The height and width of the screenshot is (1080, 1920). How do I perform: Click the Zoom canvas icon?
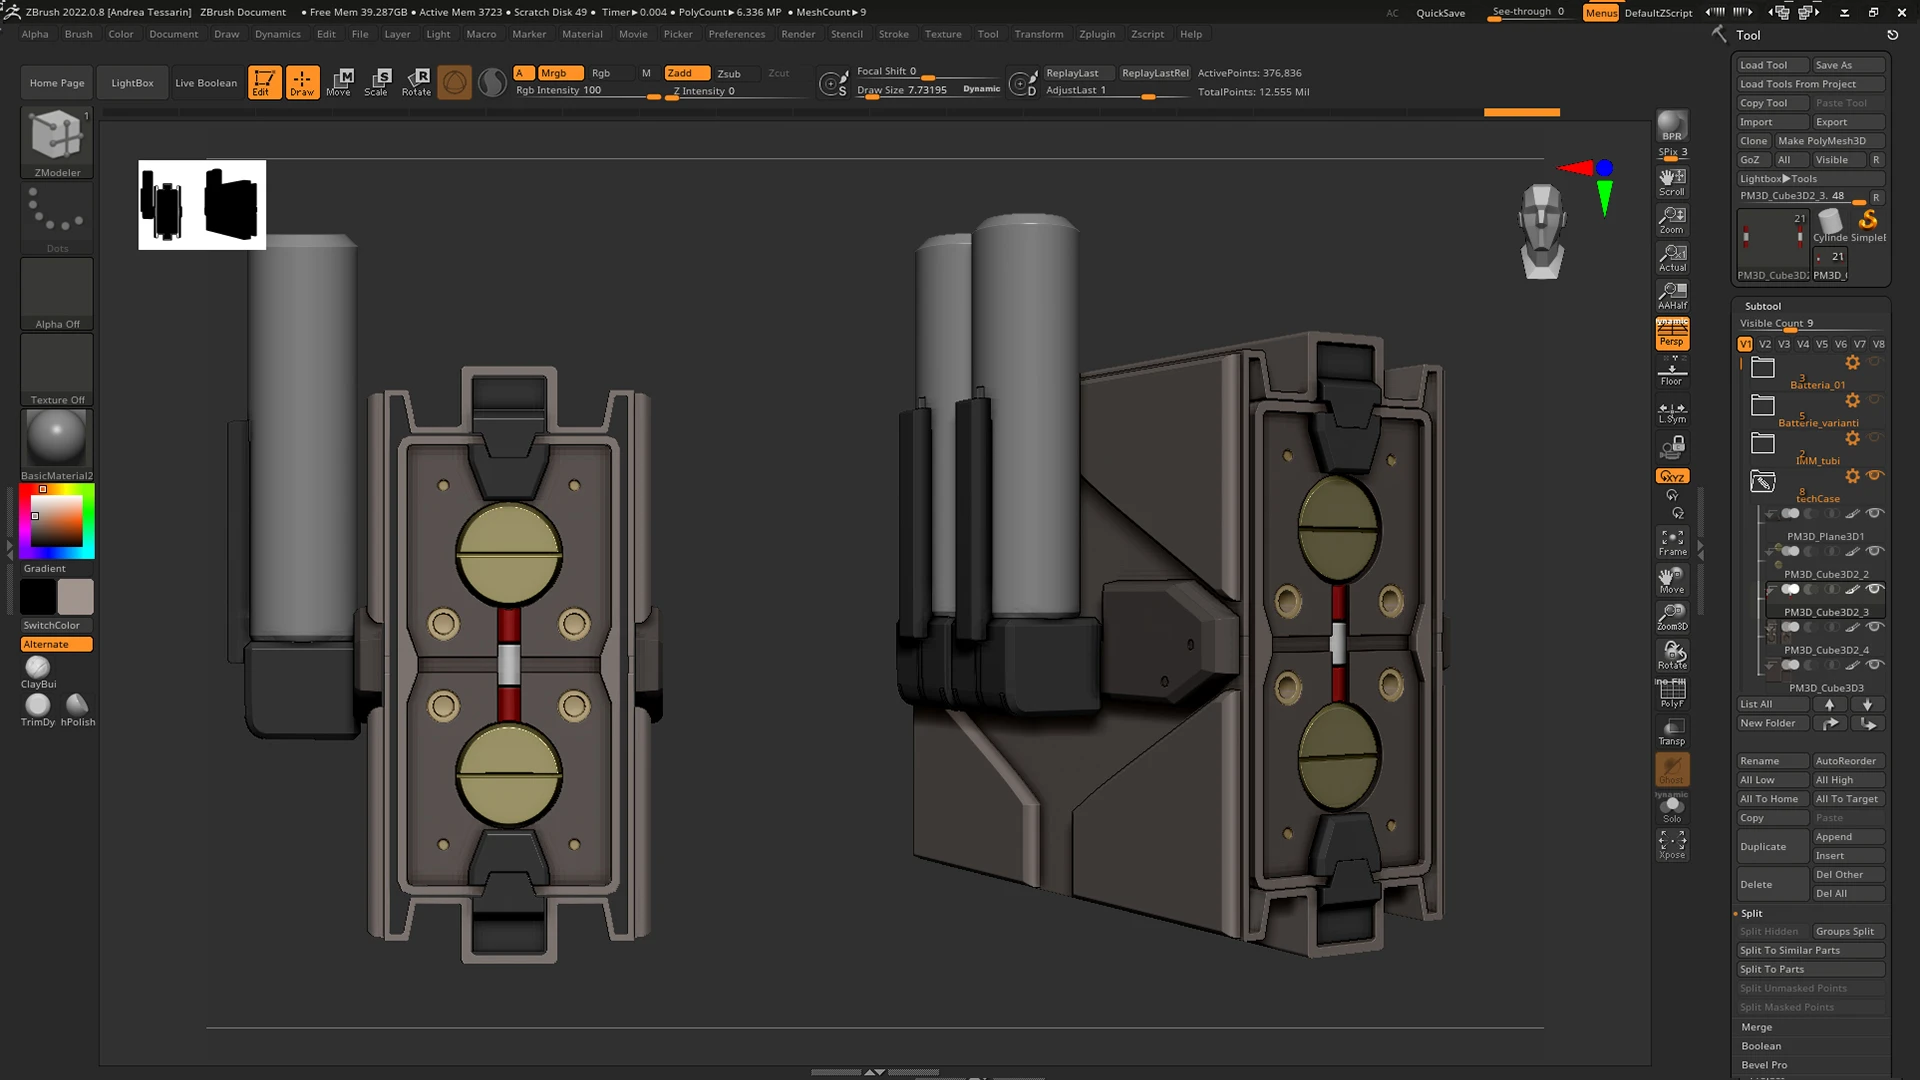[1672, 220]
